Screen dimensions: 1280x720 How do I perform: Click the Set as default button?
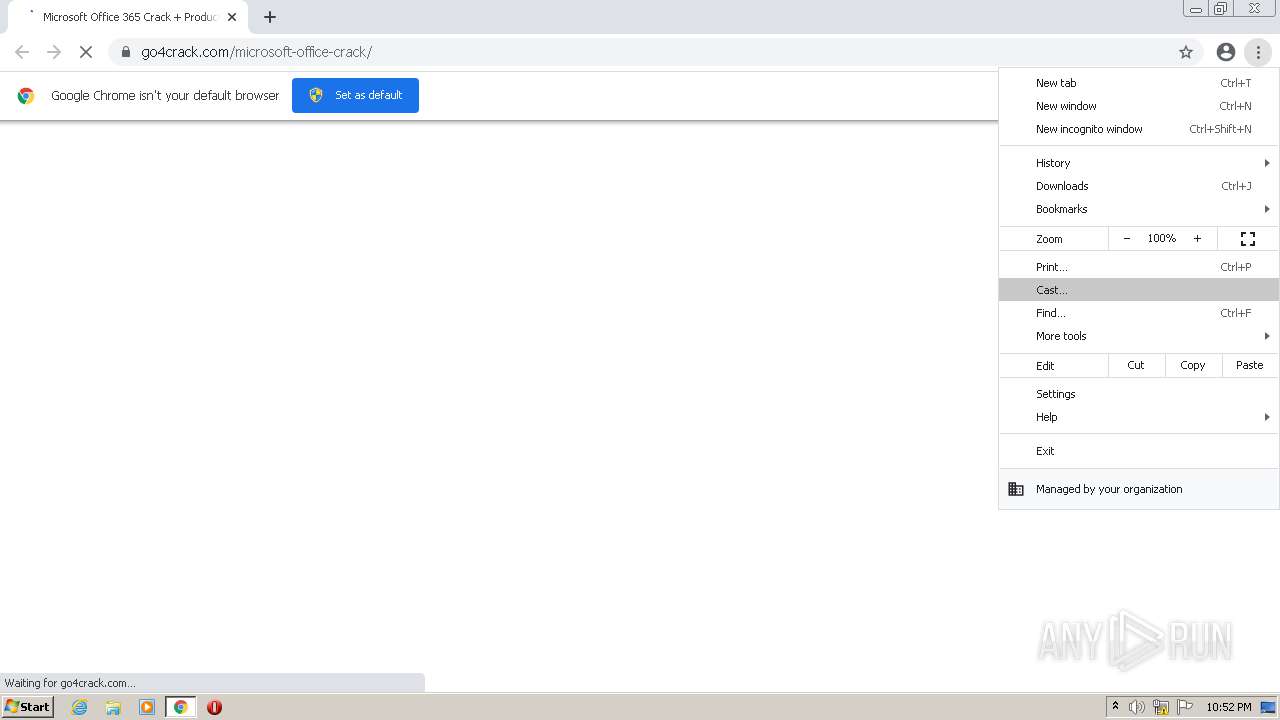tap(355, 95)
